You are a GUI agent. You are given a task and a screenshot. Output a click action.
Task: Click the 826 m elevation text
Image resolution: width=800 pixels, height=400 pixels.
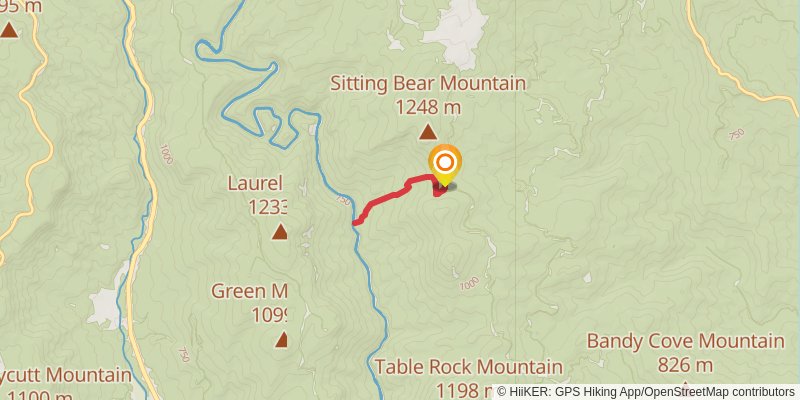pyautogui.click(x=685, y=365)
